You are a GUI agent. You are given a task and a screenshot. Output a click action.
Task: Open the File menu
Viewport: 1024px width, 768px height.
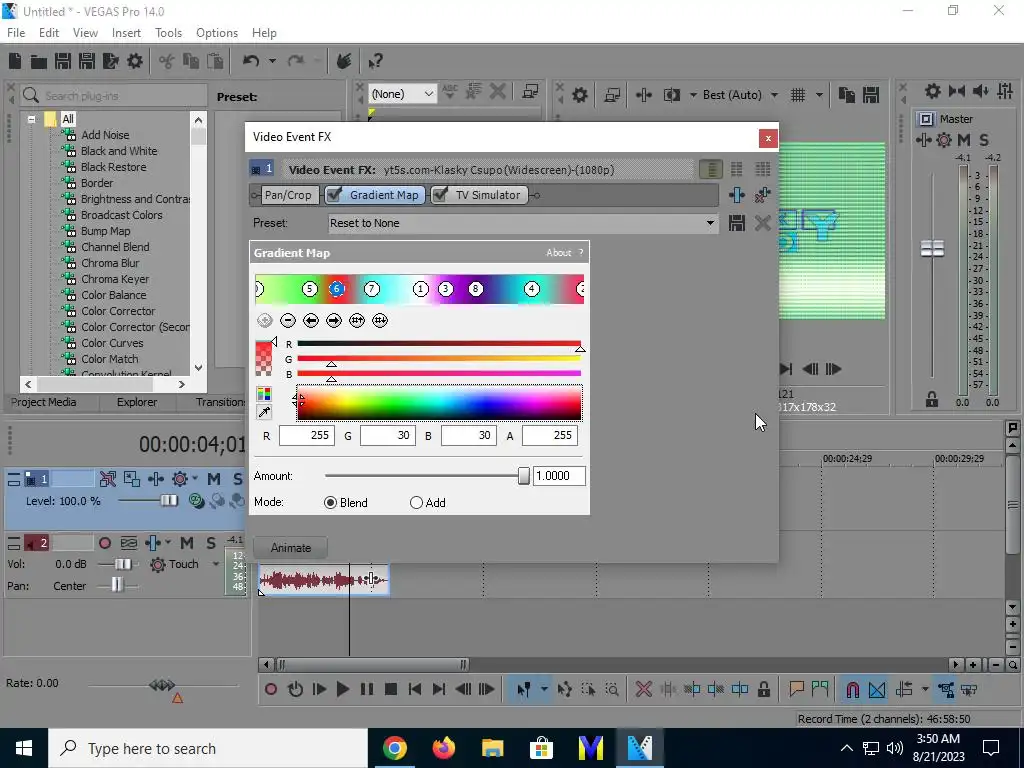click(16, 33)
